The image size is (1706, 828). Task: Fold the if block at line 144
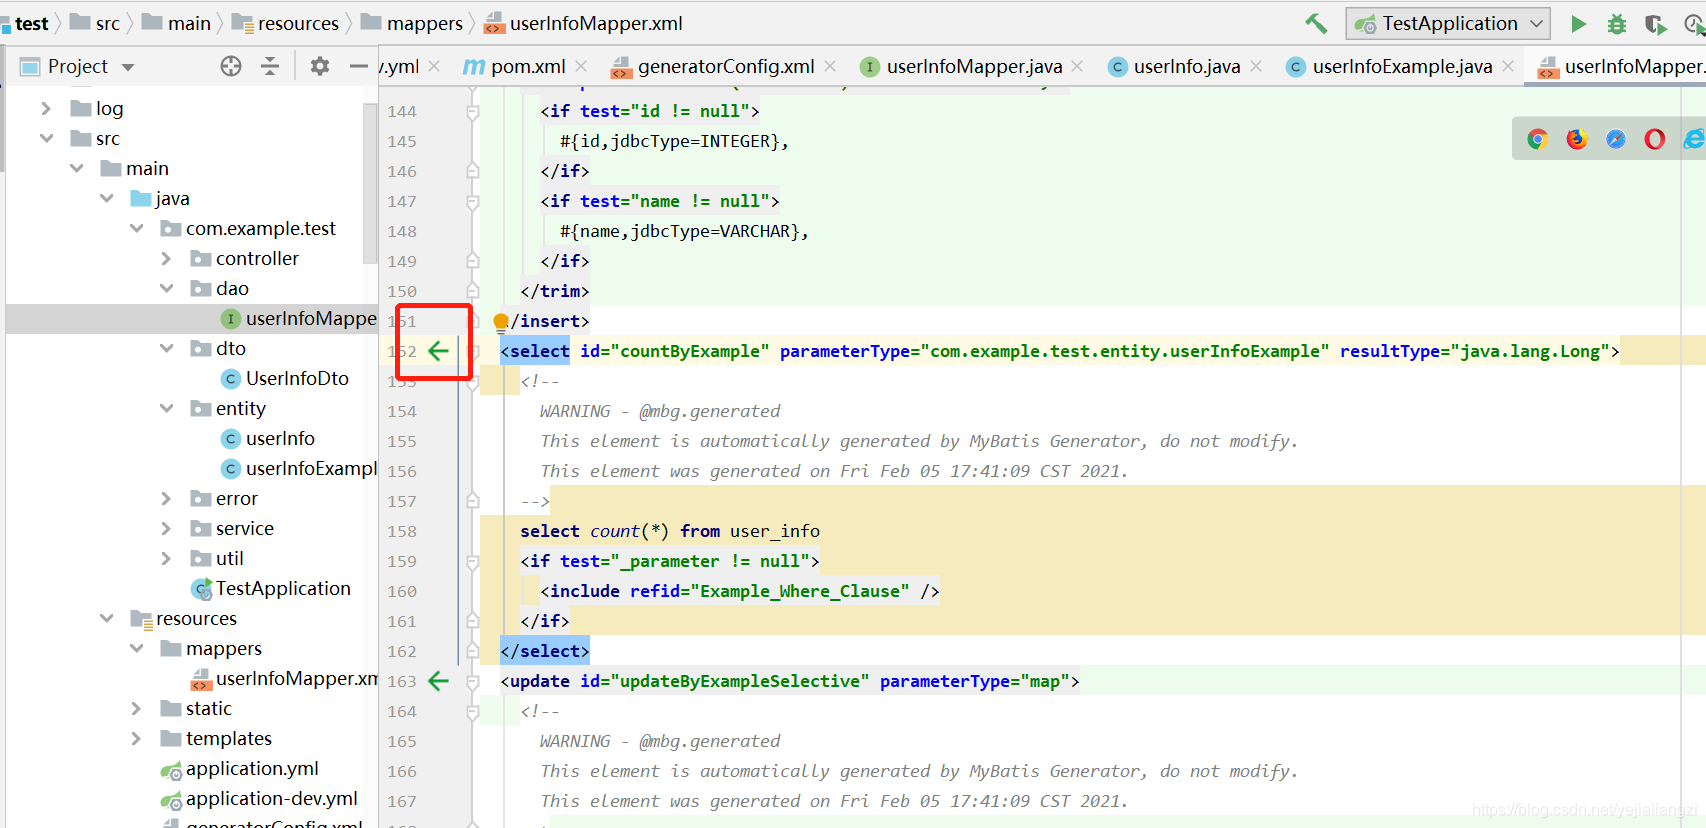[473, 111]
